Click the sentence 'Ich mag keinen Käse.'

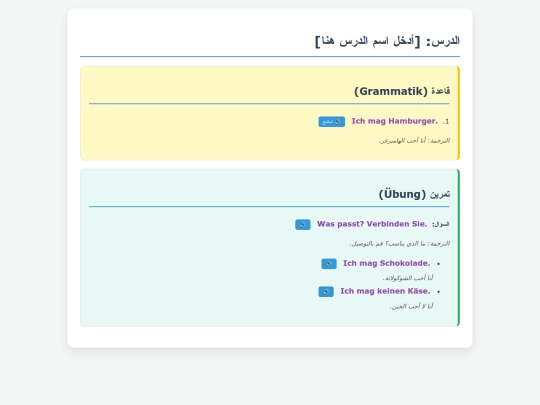click(385, 291)
